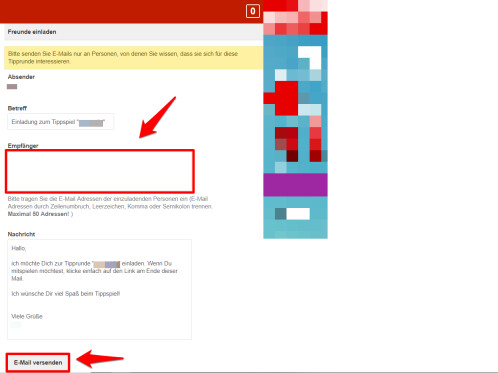This screenshot has height=373, width=498.
Task: Place cursor on the Hallo greeting line
Action: tap(19, 248)
